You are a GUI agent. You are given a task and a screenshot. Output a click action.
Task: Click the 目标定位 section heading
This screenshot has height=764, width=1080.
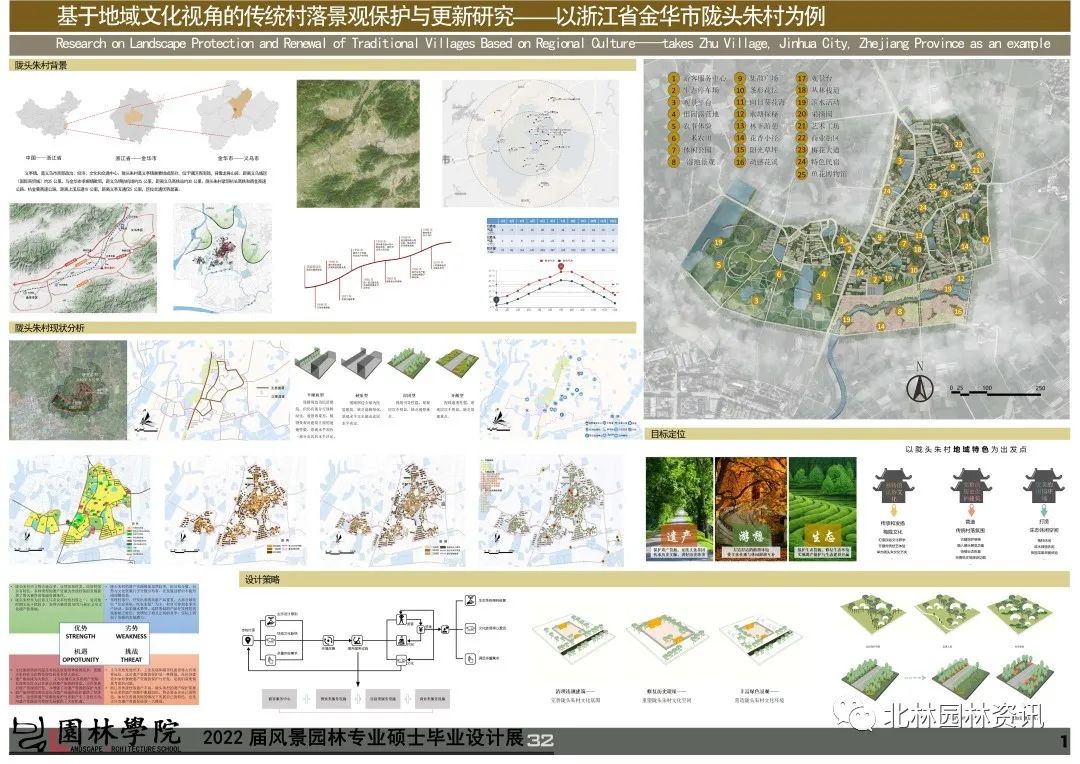tap(668, 434)
